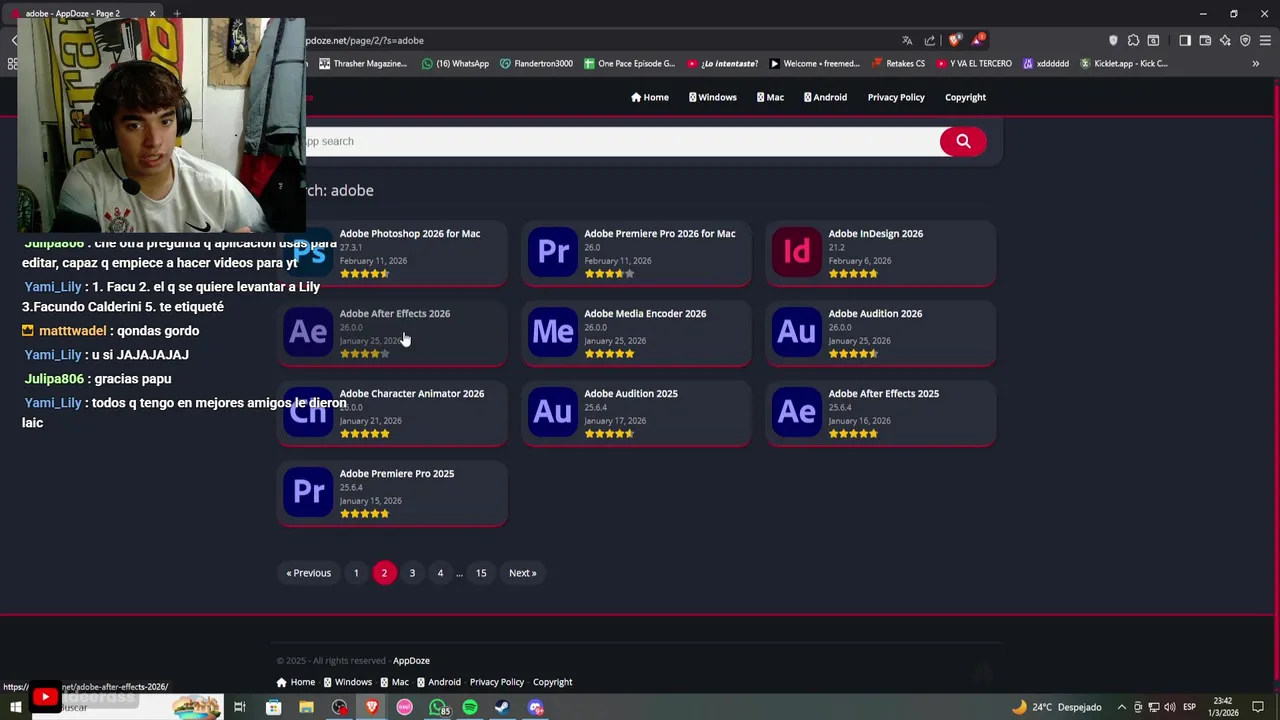Open Spotify from the taskbar
Screen dimensions: 1280x720
tap(470, 707)
